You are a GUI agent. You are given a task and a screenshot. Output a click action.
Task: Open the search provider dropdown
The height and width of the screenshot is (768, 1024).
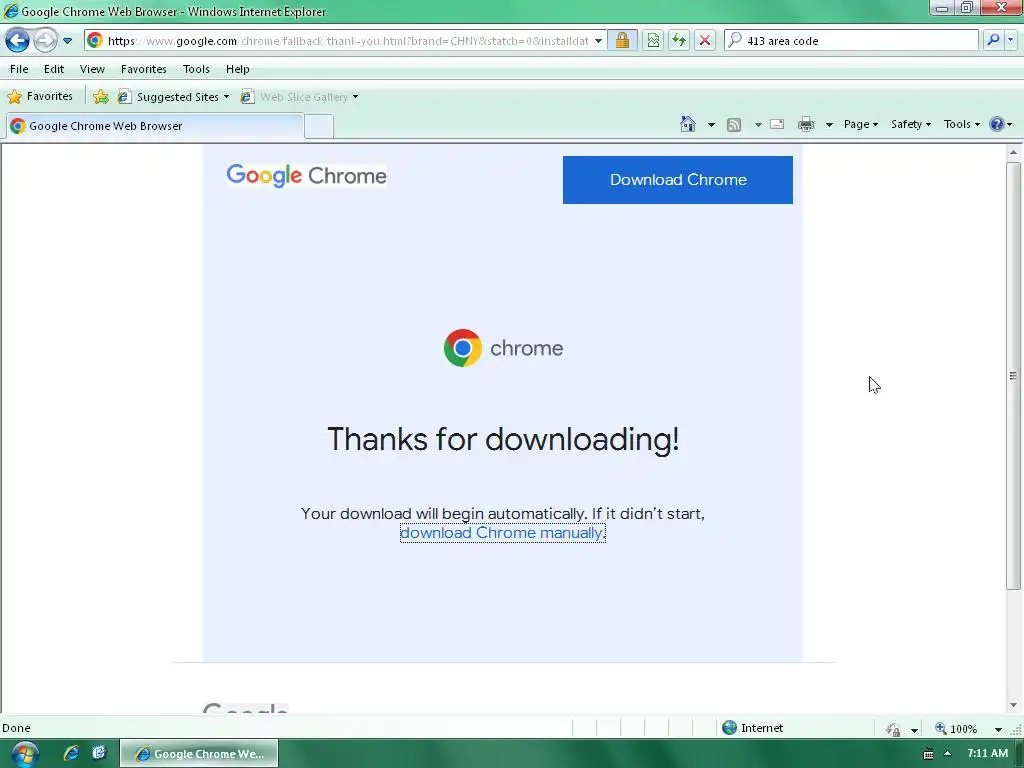coord(1010,40)
